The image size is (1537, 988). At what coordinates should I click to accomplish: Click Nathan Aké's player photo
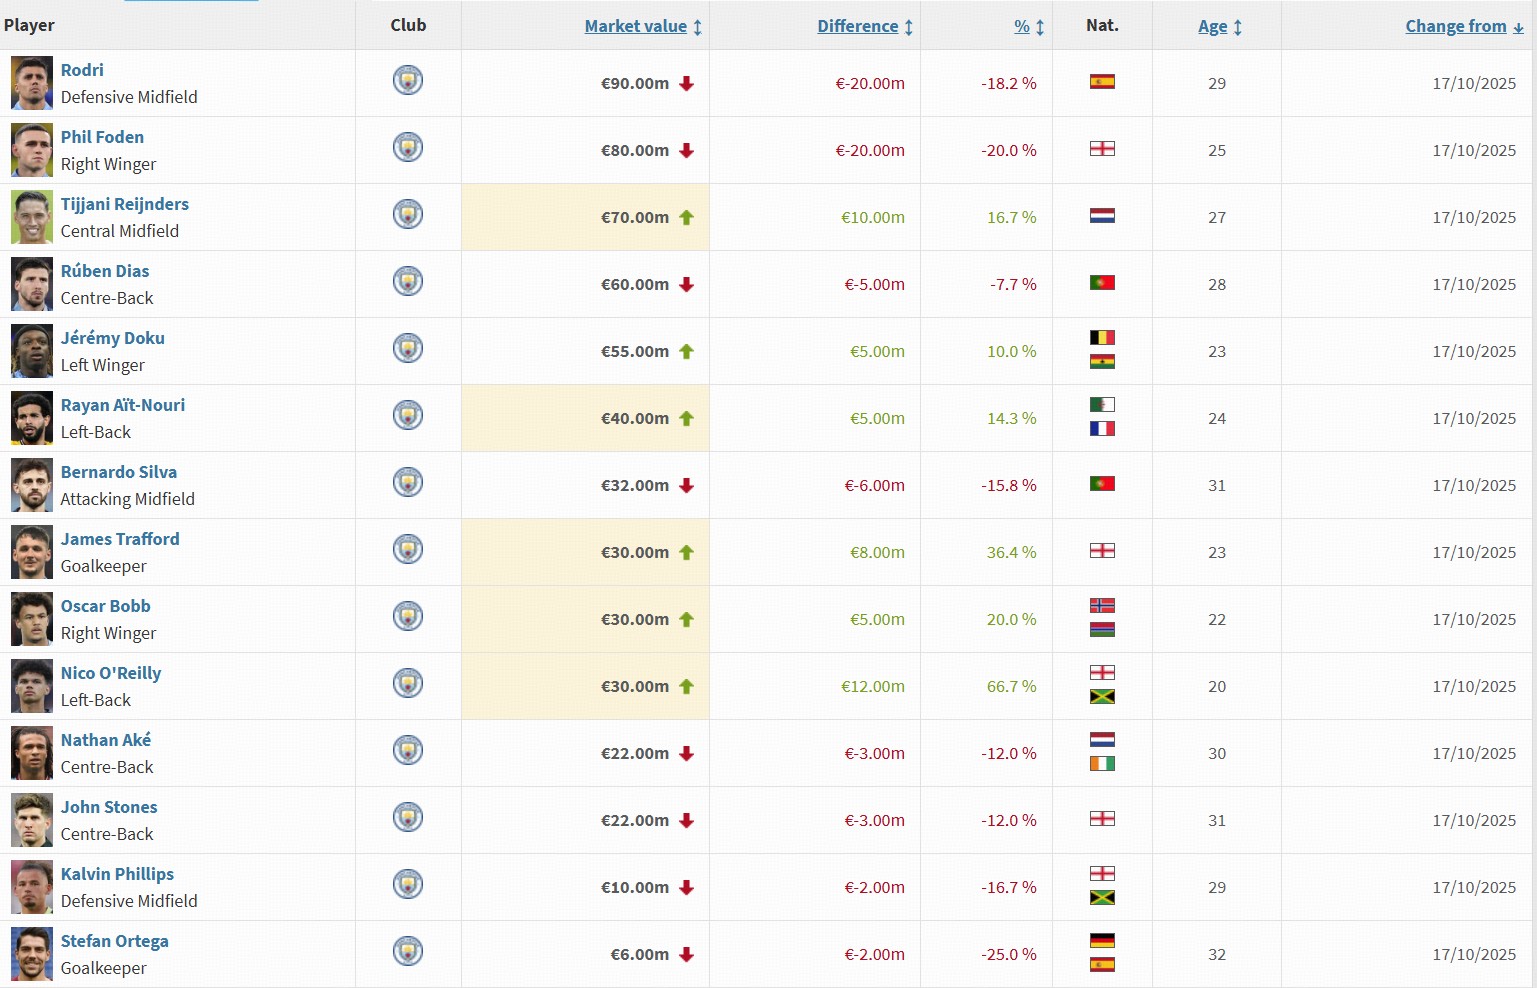coord(32,753)
